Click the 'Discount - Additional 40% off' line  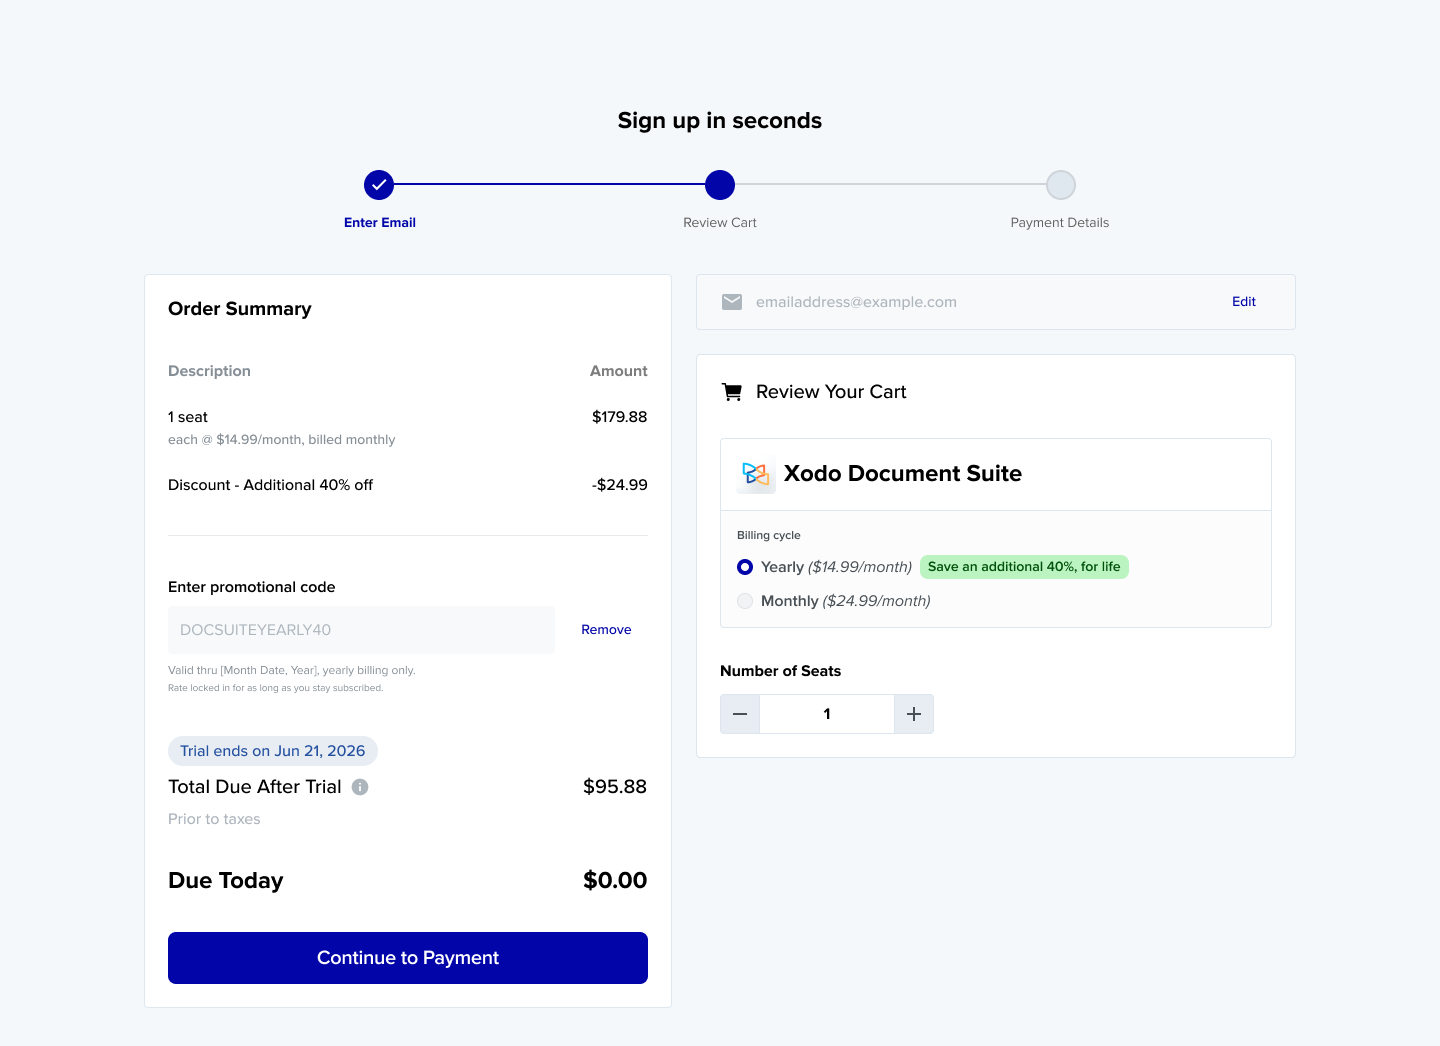coord(271,485)
